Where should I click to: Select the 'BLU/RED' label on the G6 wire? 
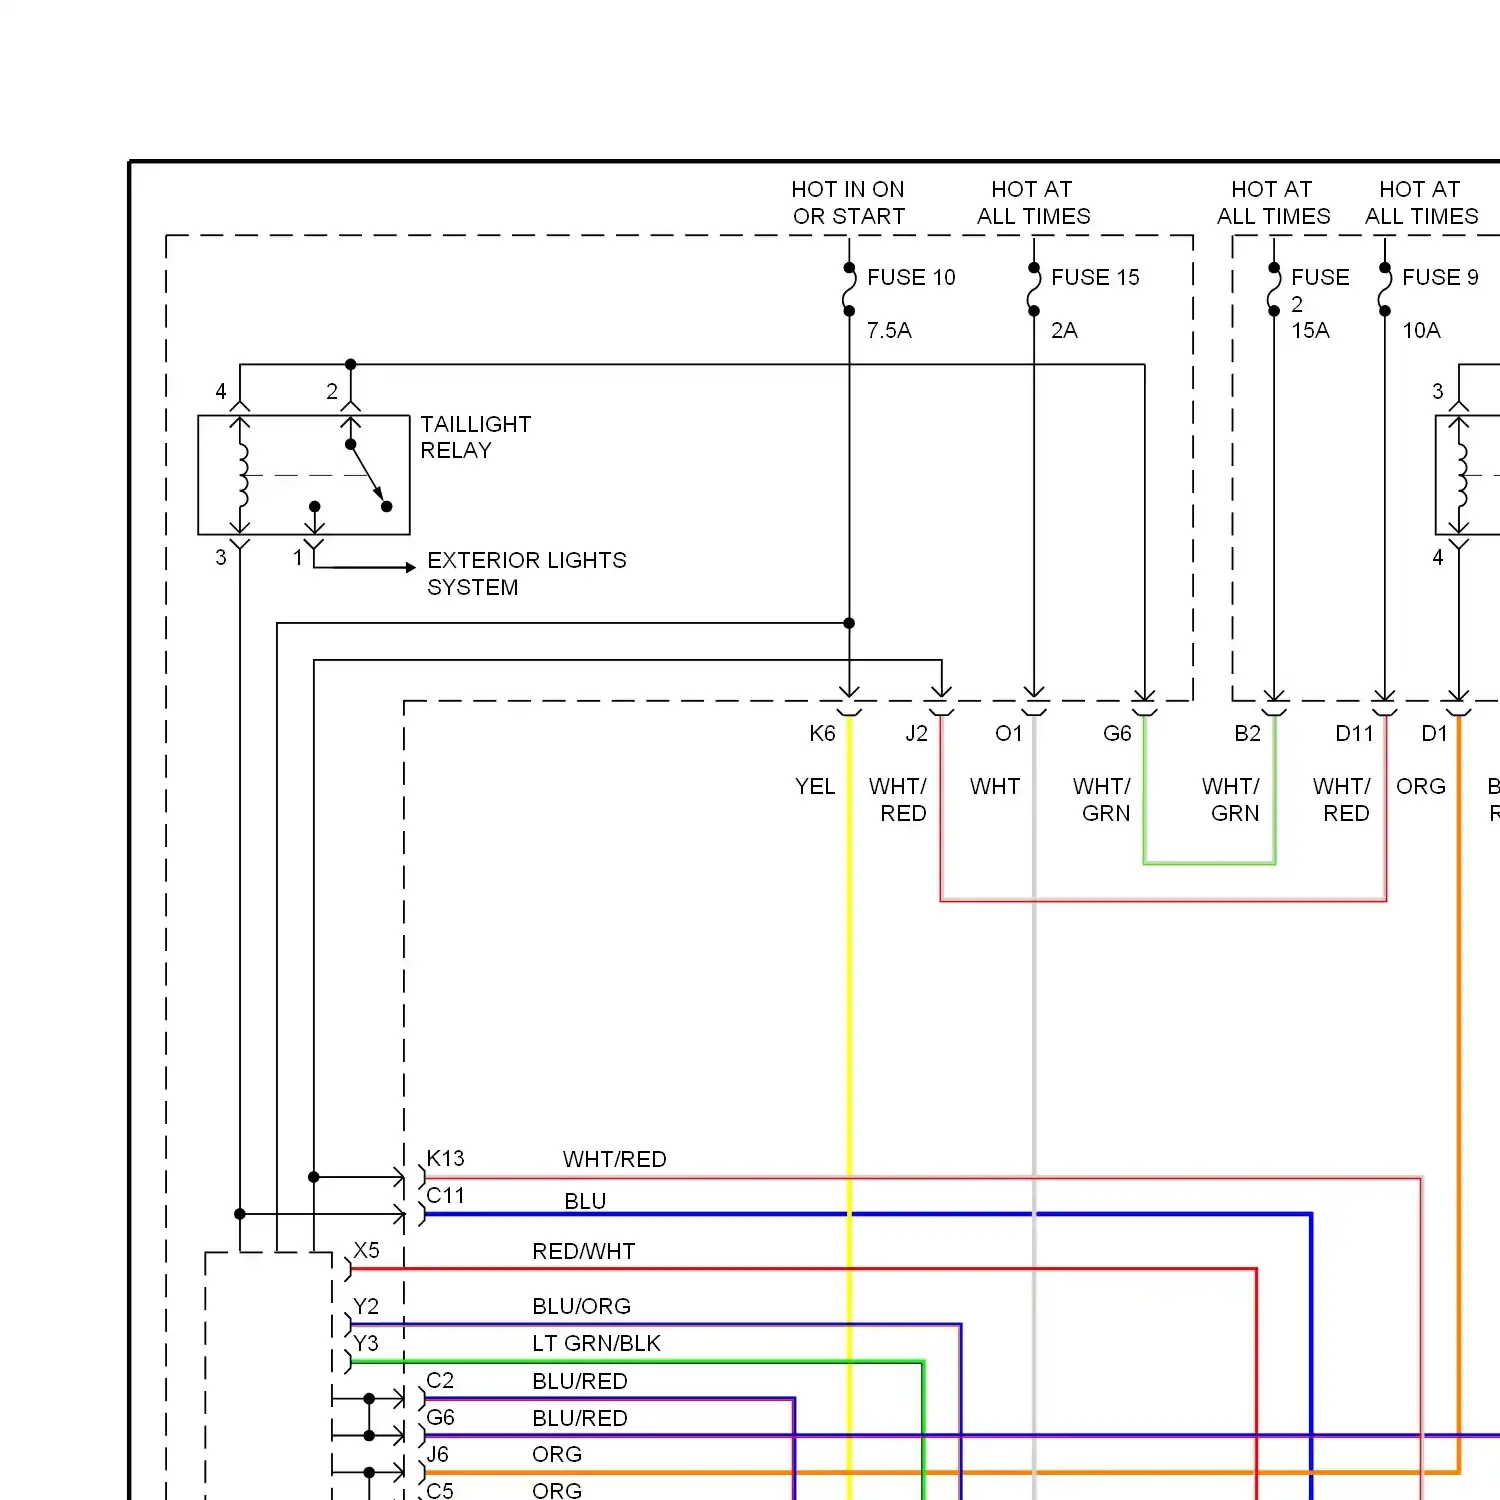[580, 1418]
